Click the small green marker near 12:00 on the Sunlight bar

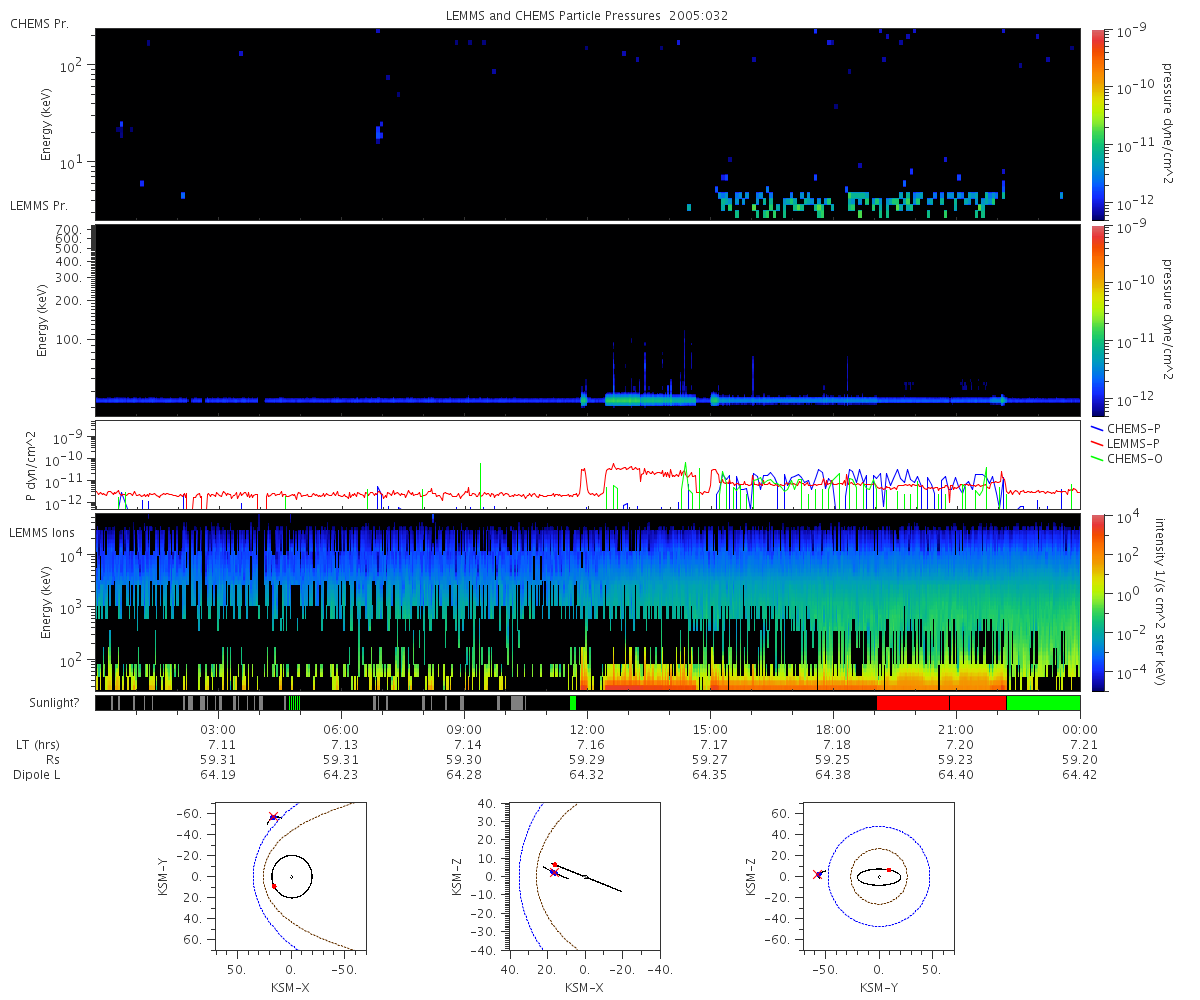(x=573, y=703)
